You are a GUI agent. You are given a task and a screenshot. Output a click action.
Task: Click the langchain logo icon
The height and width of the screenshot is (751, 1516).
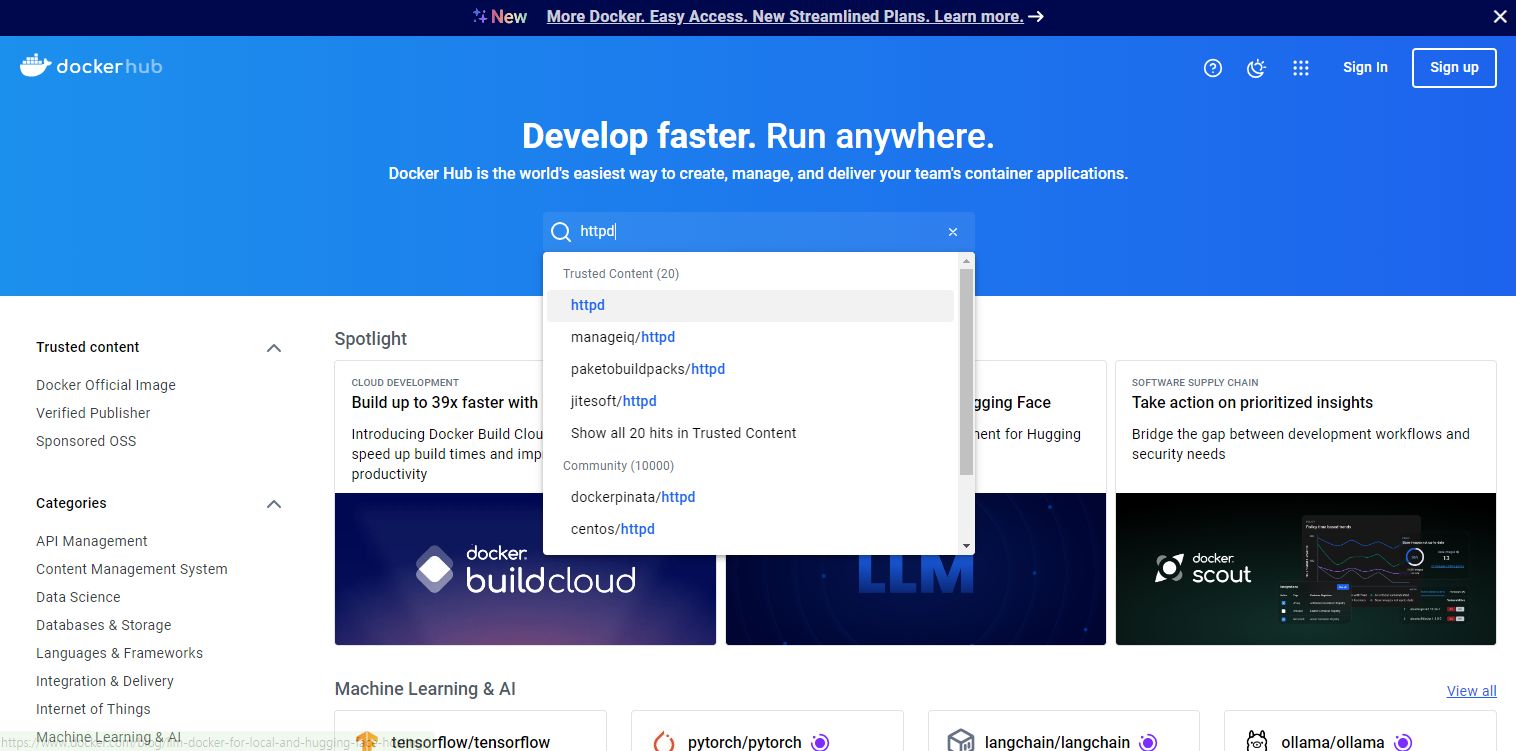[961, 742]
